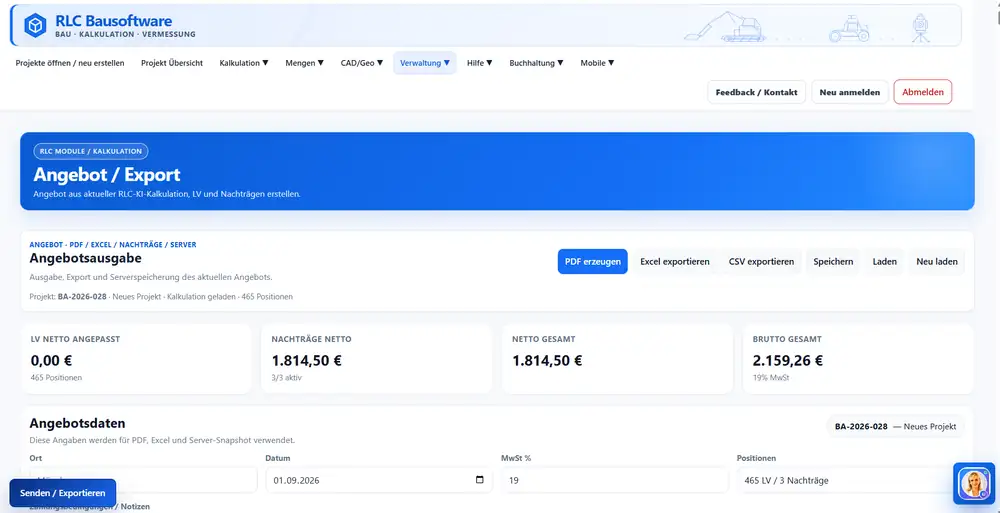1000x513 pixels.
Task: Click the Senden / Exportieren button
Action: (x=62, y=493)
